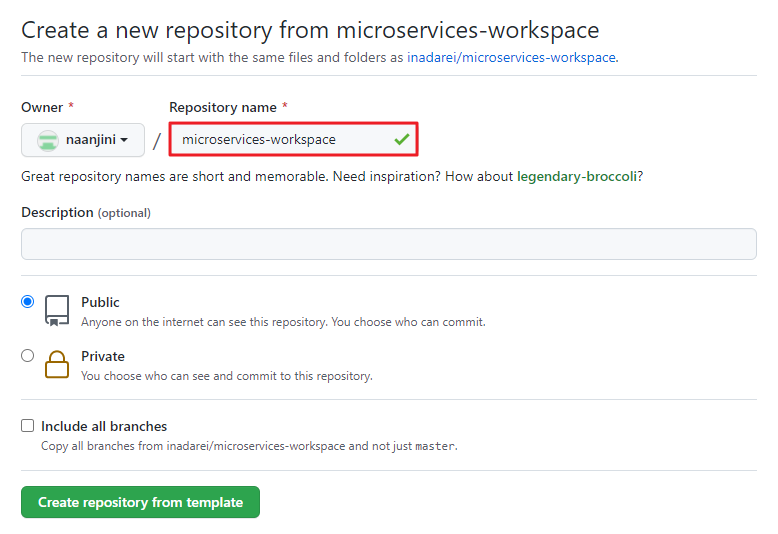Image resolution: width=778 pixels, height=534 pixels.
Task: Click the Public label text
Action: [100, 302]
